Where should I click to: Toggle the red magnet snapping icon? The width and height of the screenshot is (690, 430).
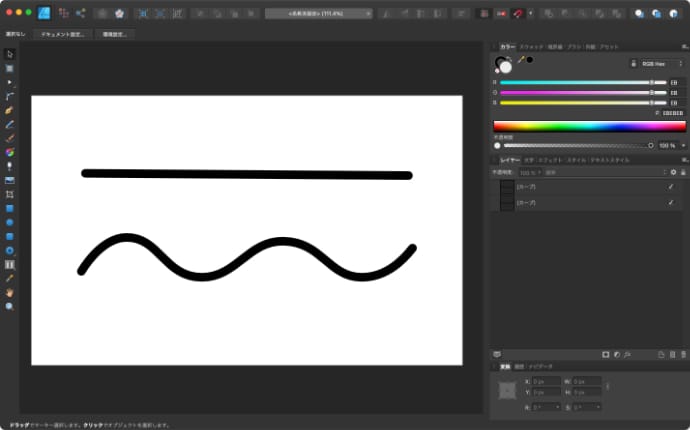[516, 14]
